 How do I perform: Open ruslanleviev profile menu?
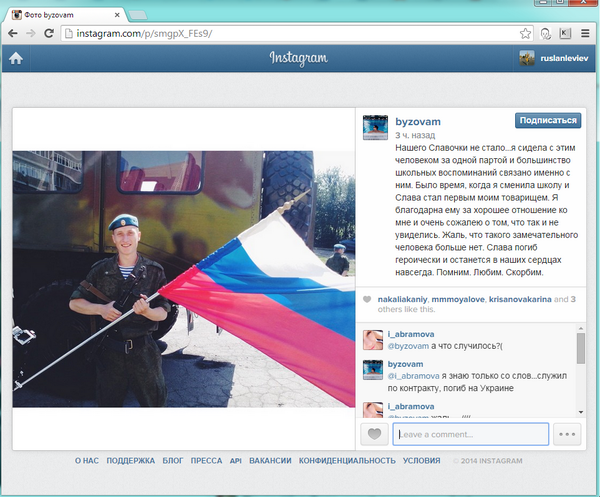click(x=564, y=58)
